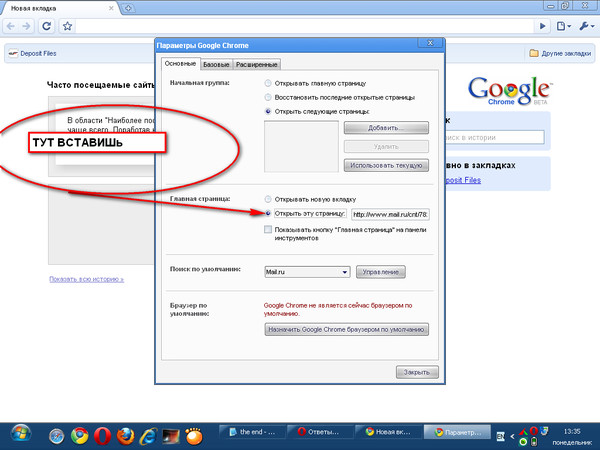Select 'Открывать главную страницу' radio
Screen dimensions: 600x450
pyautogui.click(x=268, y=83)
